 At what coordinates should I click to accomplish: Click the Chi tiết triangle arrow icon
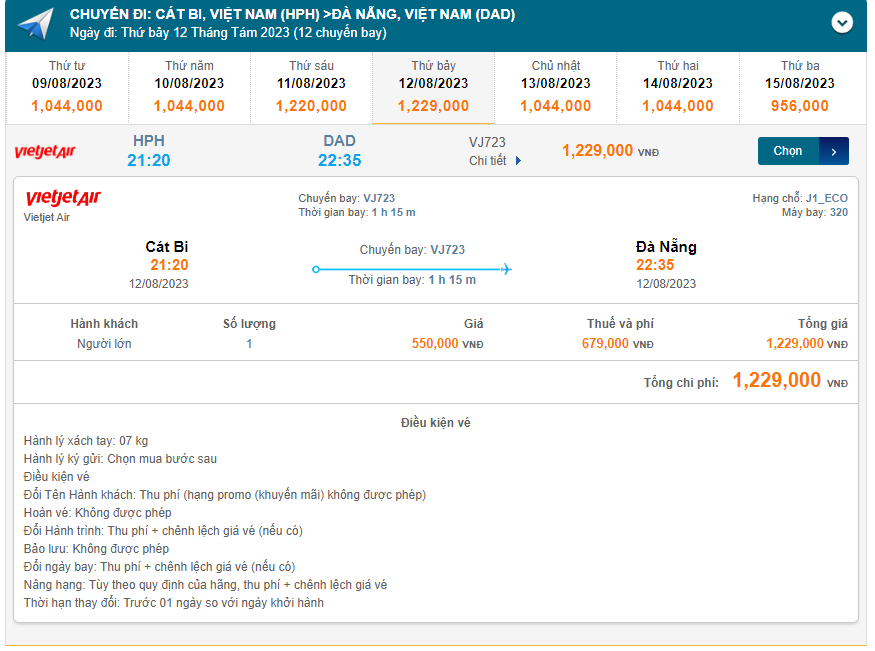pyautogui.click(x=518, y=161)
